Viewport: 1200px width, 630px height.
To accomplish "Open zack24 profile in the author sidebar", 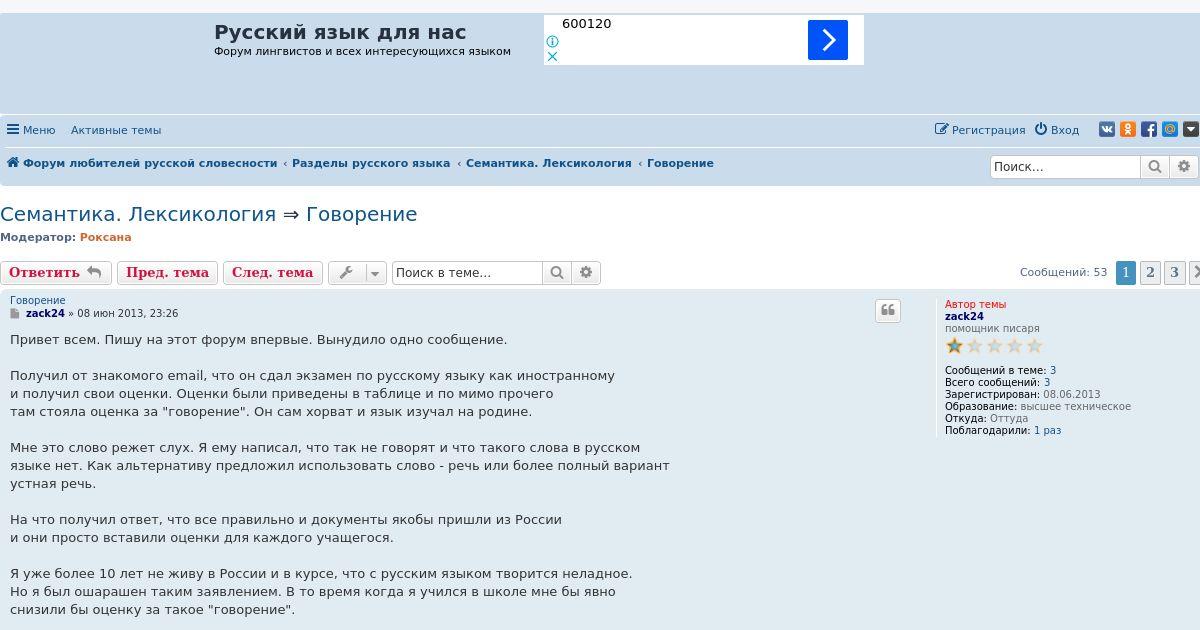I will coord(964,316).
